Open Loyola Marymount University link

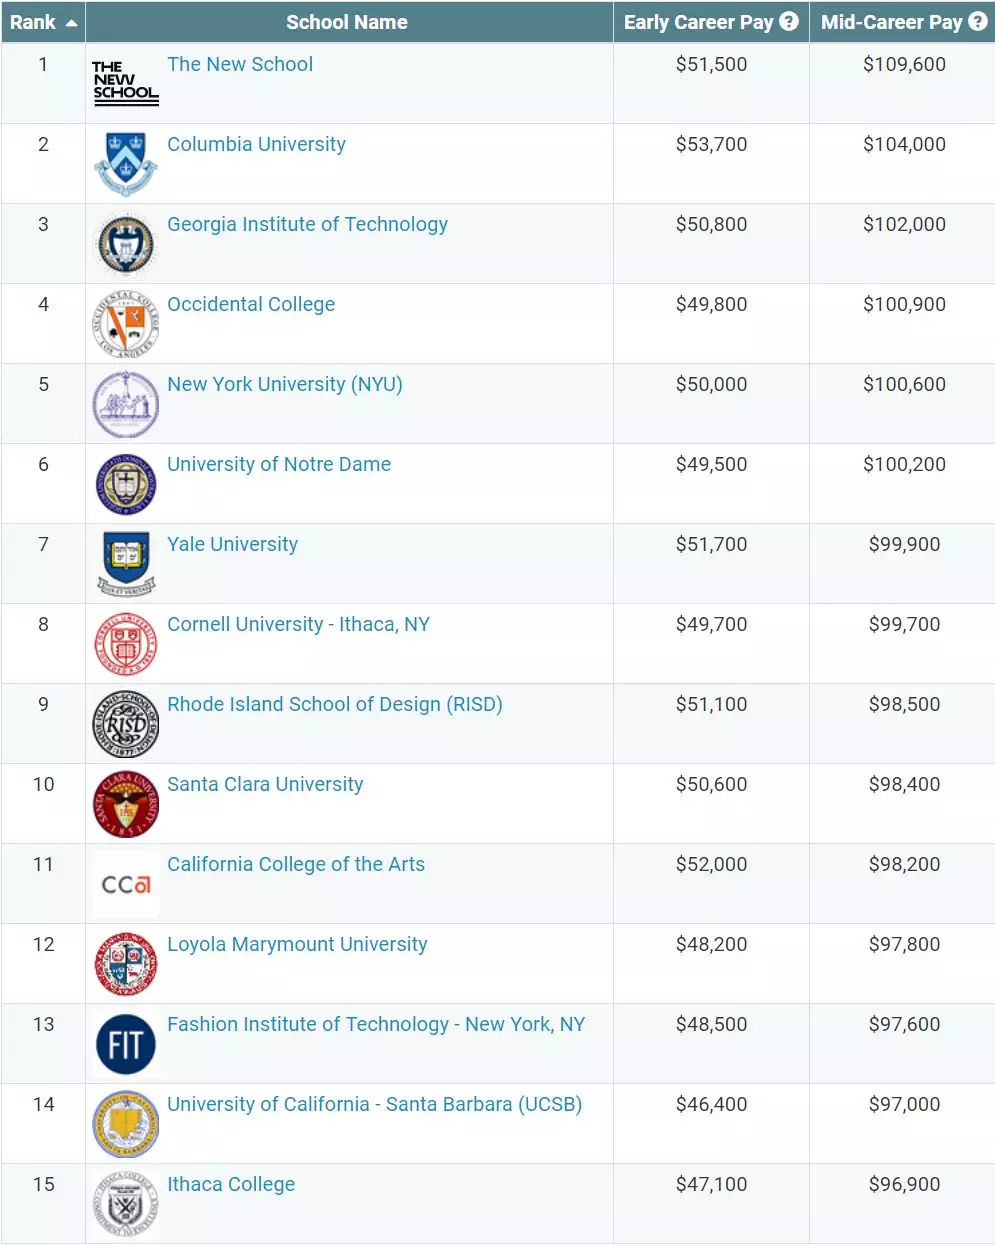click(x=297, y=944)
